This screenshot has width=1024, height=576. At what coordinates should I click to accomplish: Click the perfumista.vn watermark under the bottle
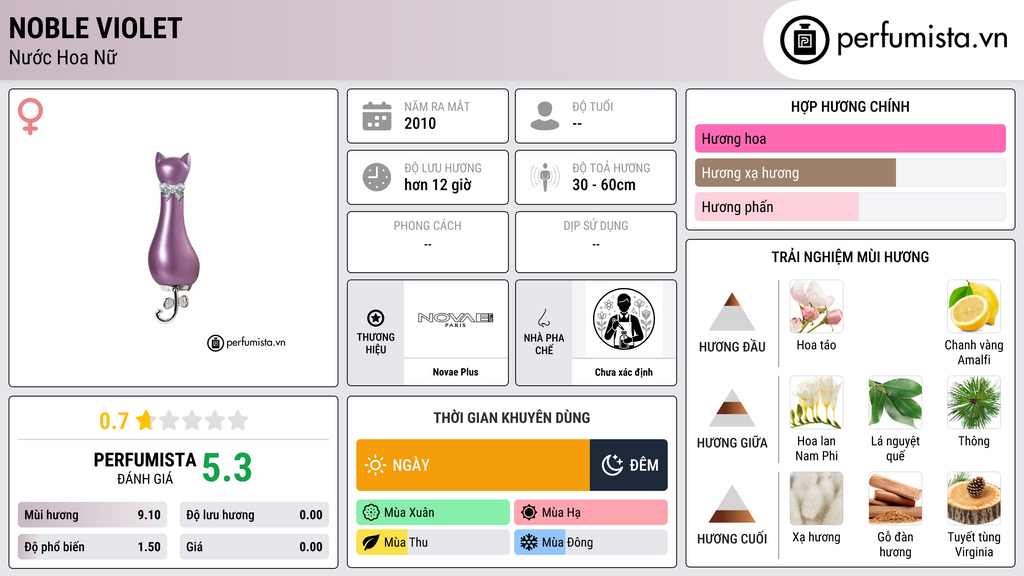pos(246,342)
